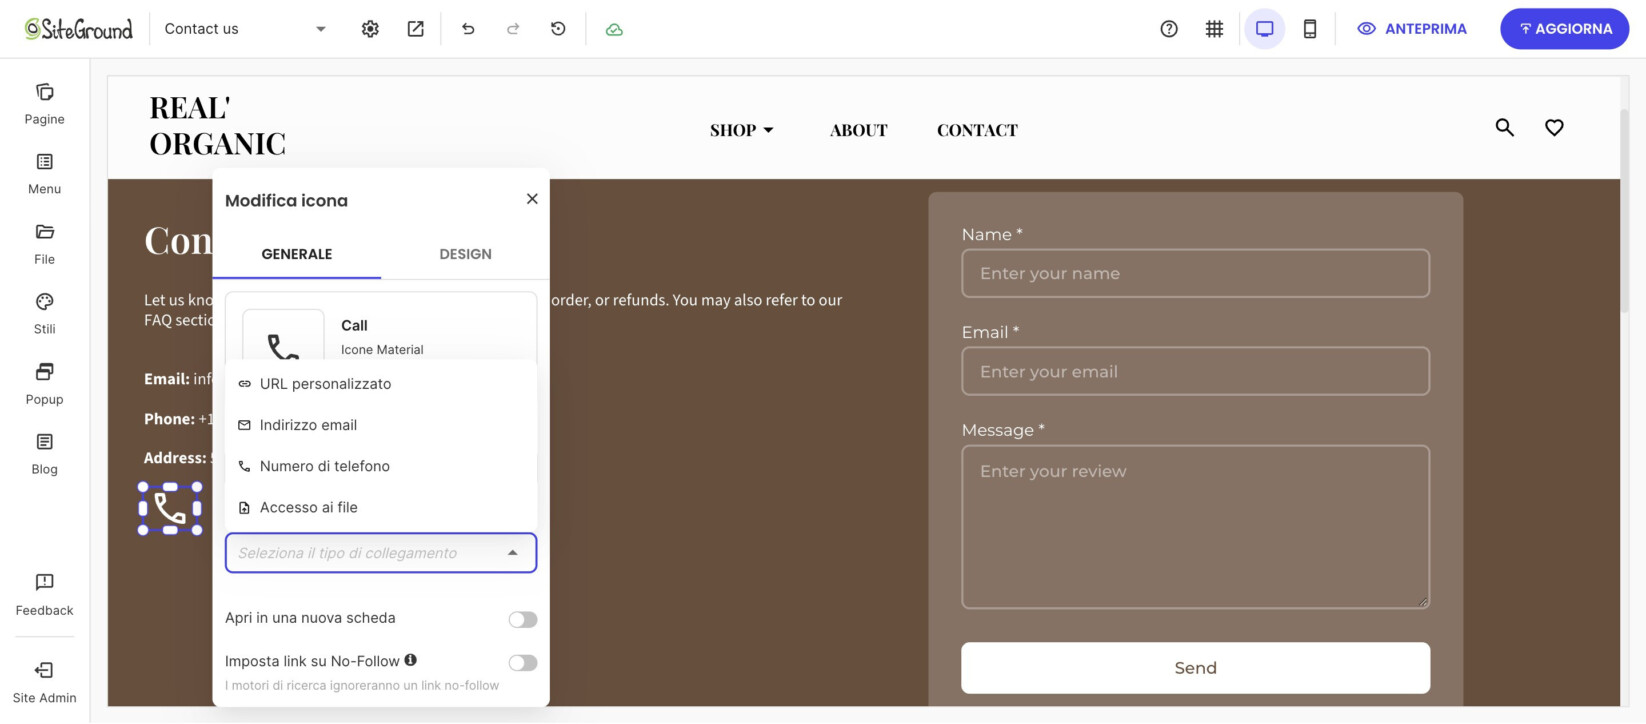Choose 'Indirizzo email' link type
Screen dimensions: 1646x724
(381, 425)
